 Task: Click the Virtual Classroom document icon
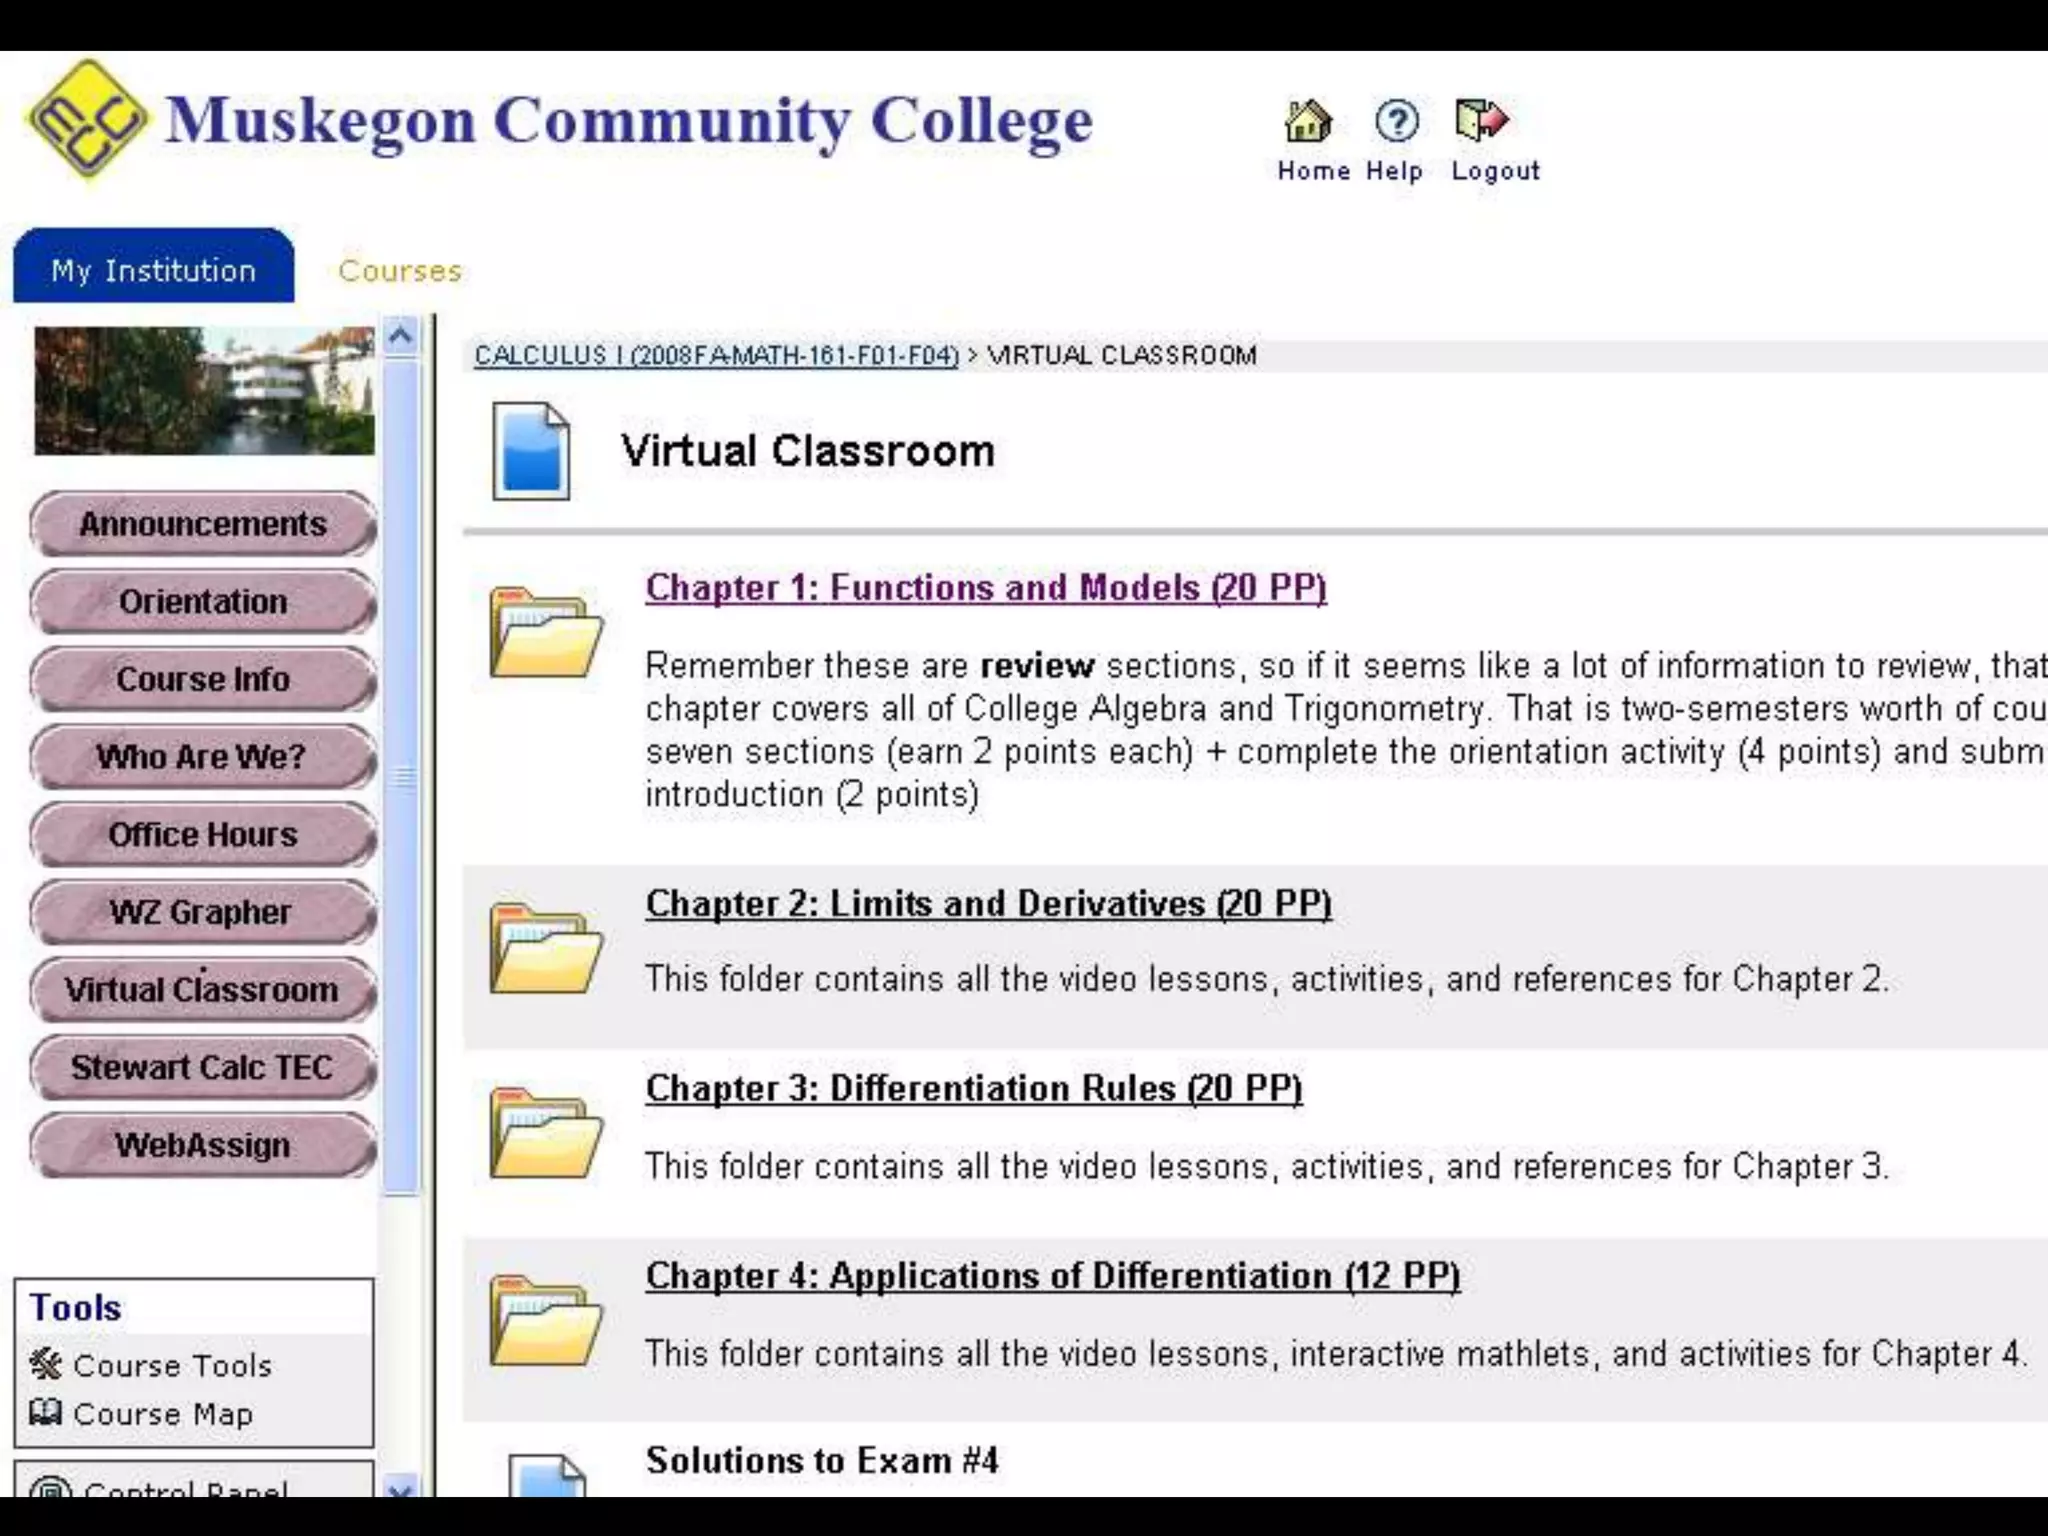pos(531,451)
